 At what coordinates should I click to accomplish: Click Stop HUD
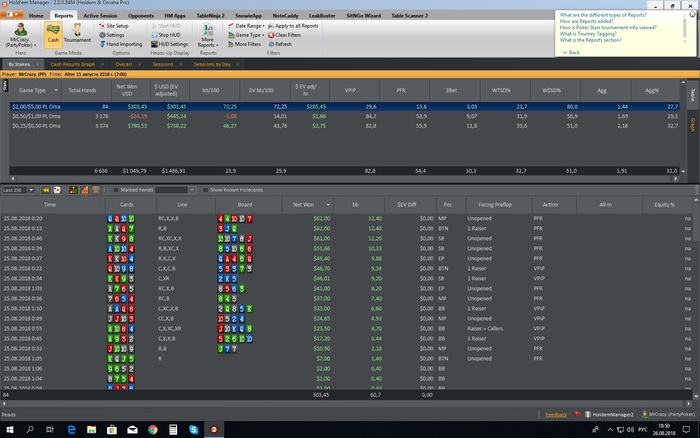166,35
